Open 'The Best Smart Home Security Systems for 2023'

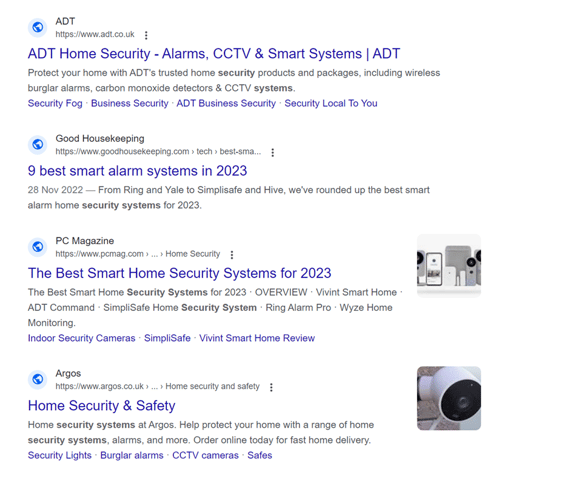pos(180,273)
